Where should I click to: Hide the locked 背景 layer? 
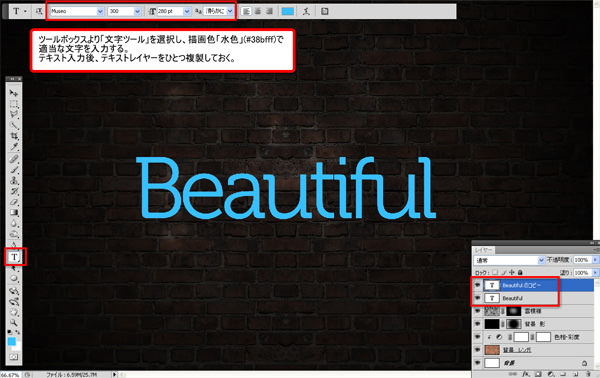(x=477, y=363)
